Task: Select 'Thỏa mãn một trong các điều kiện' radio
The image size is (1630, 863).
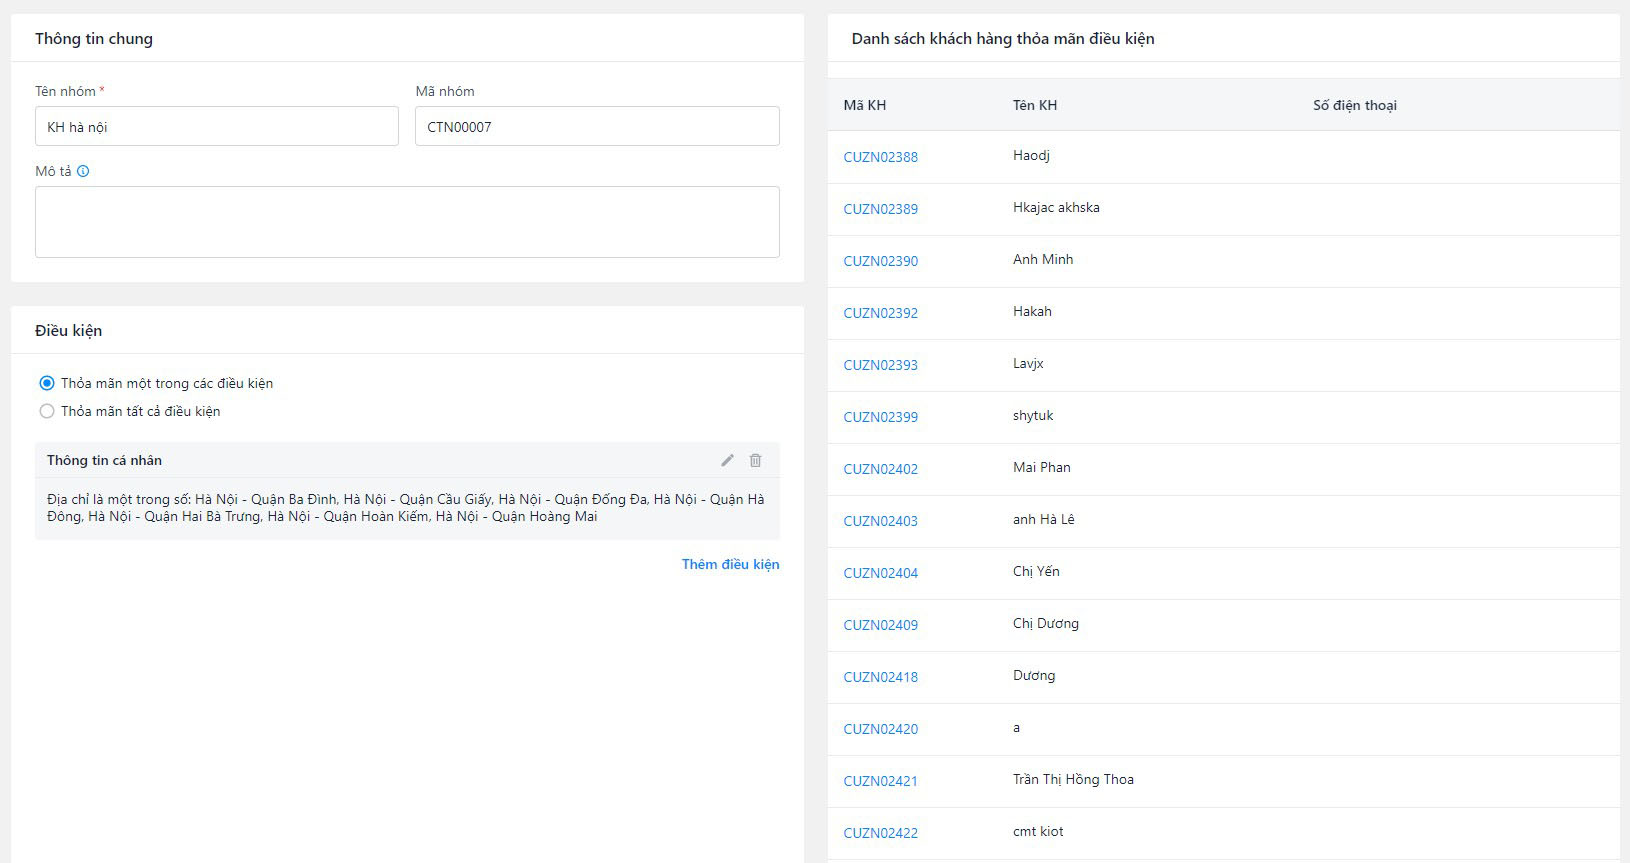Action: [47, 383]
